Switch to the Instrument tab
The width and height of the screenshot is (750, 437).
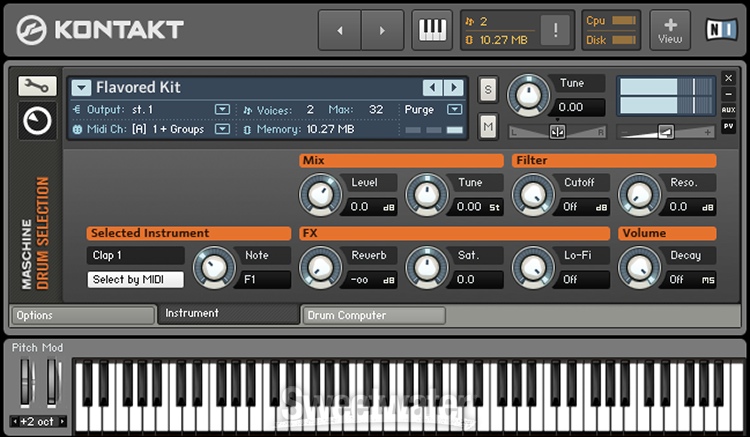pyautogui.click(x=229, y=314)
